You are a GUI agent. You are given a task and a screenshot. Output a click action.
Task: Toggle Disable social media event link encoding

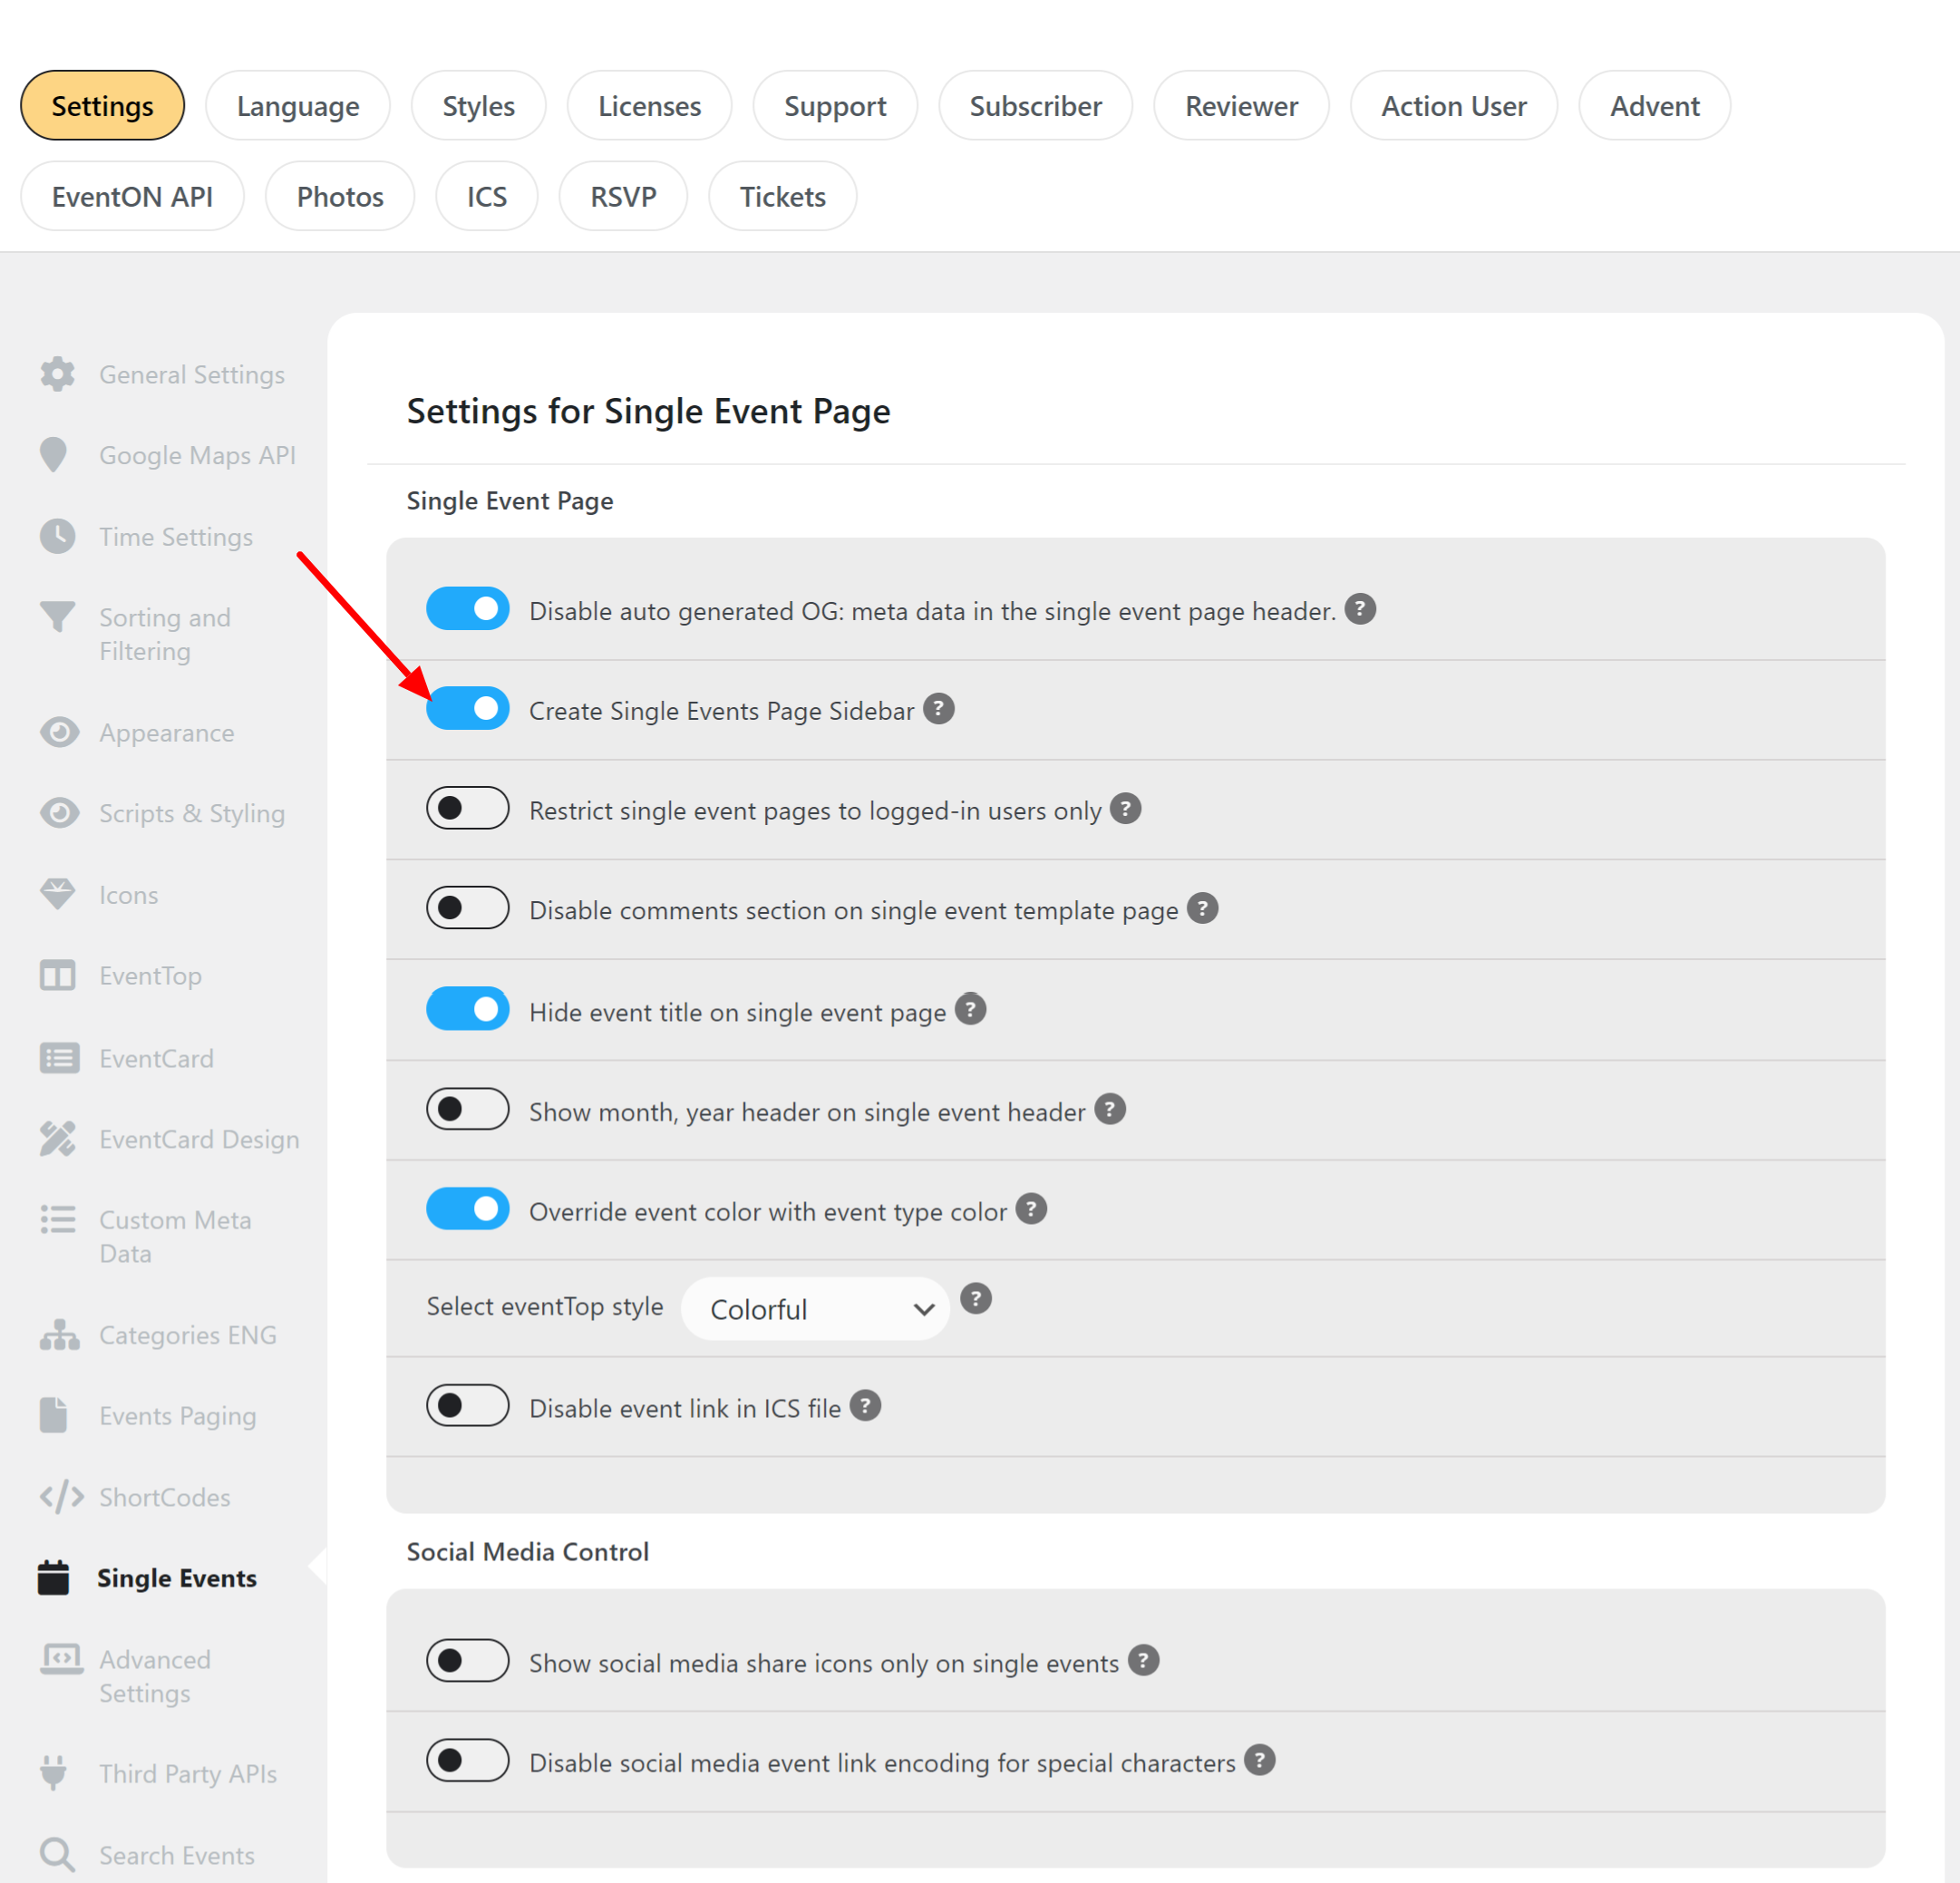click(x=468, y=1760)
